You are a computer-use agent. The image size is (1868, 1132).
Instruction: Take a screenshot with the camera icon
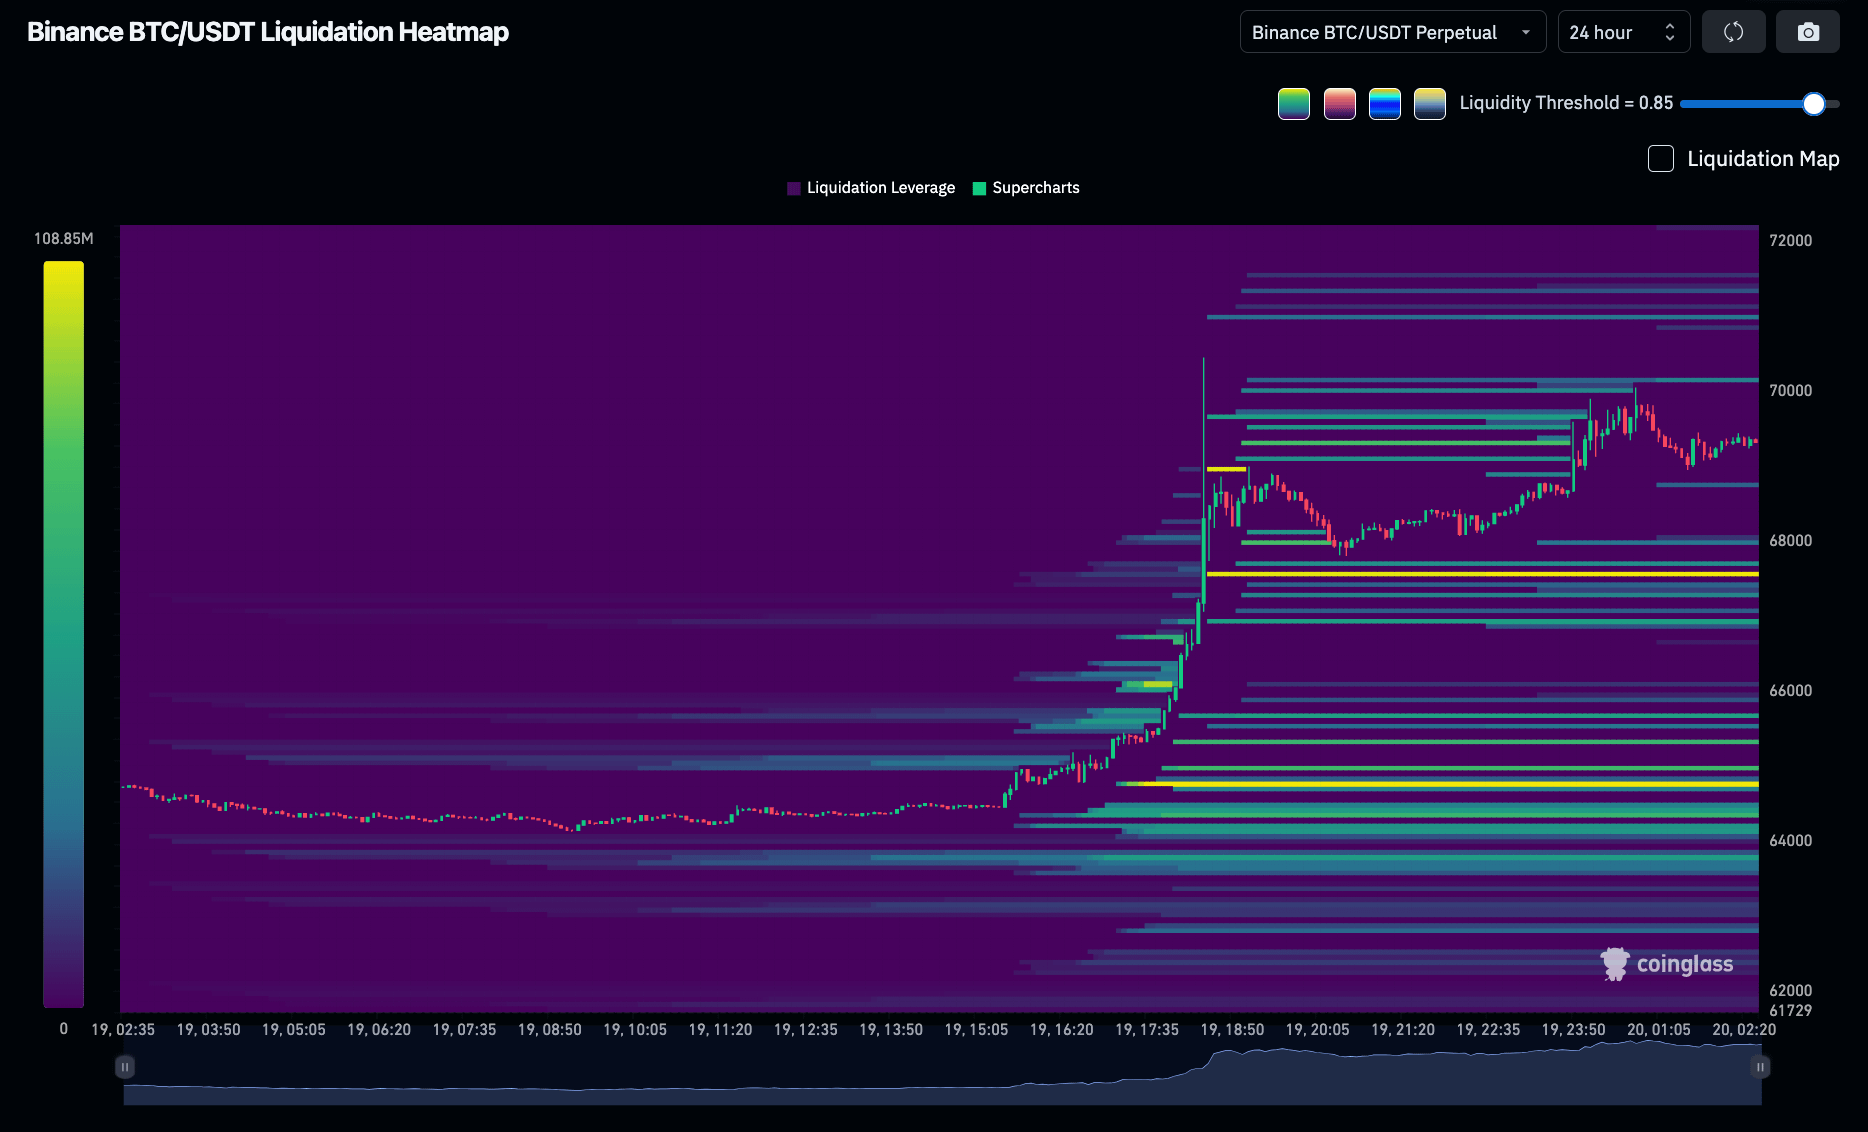1807,32
